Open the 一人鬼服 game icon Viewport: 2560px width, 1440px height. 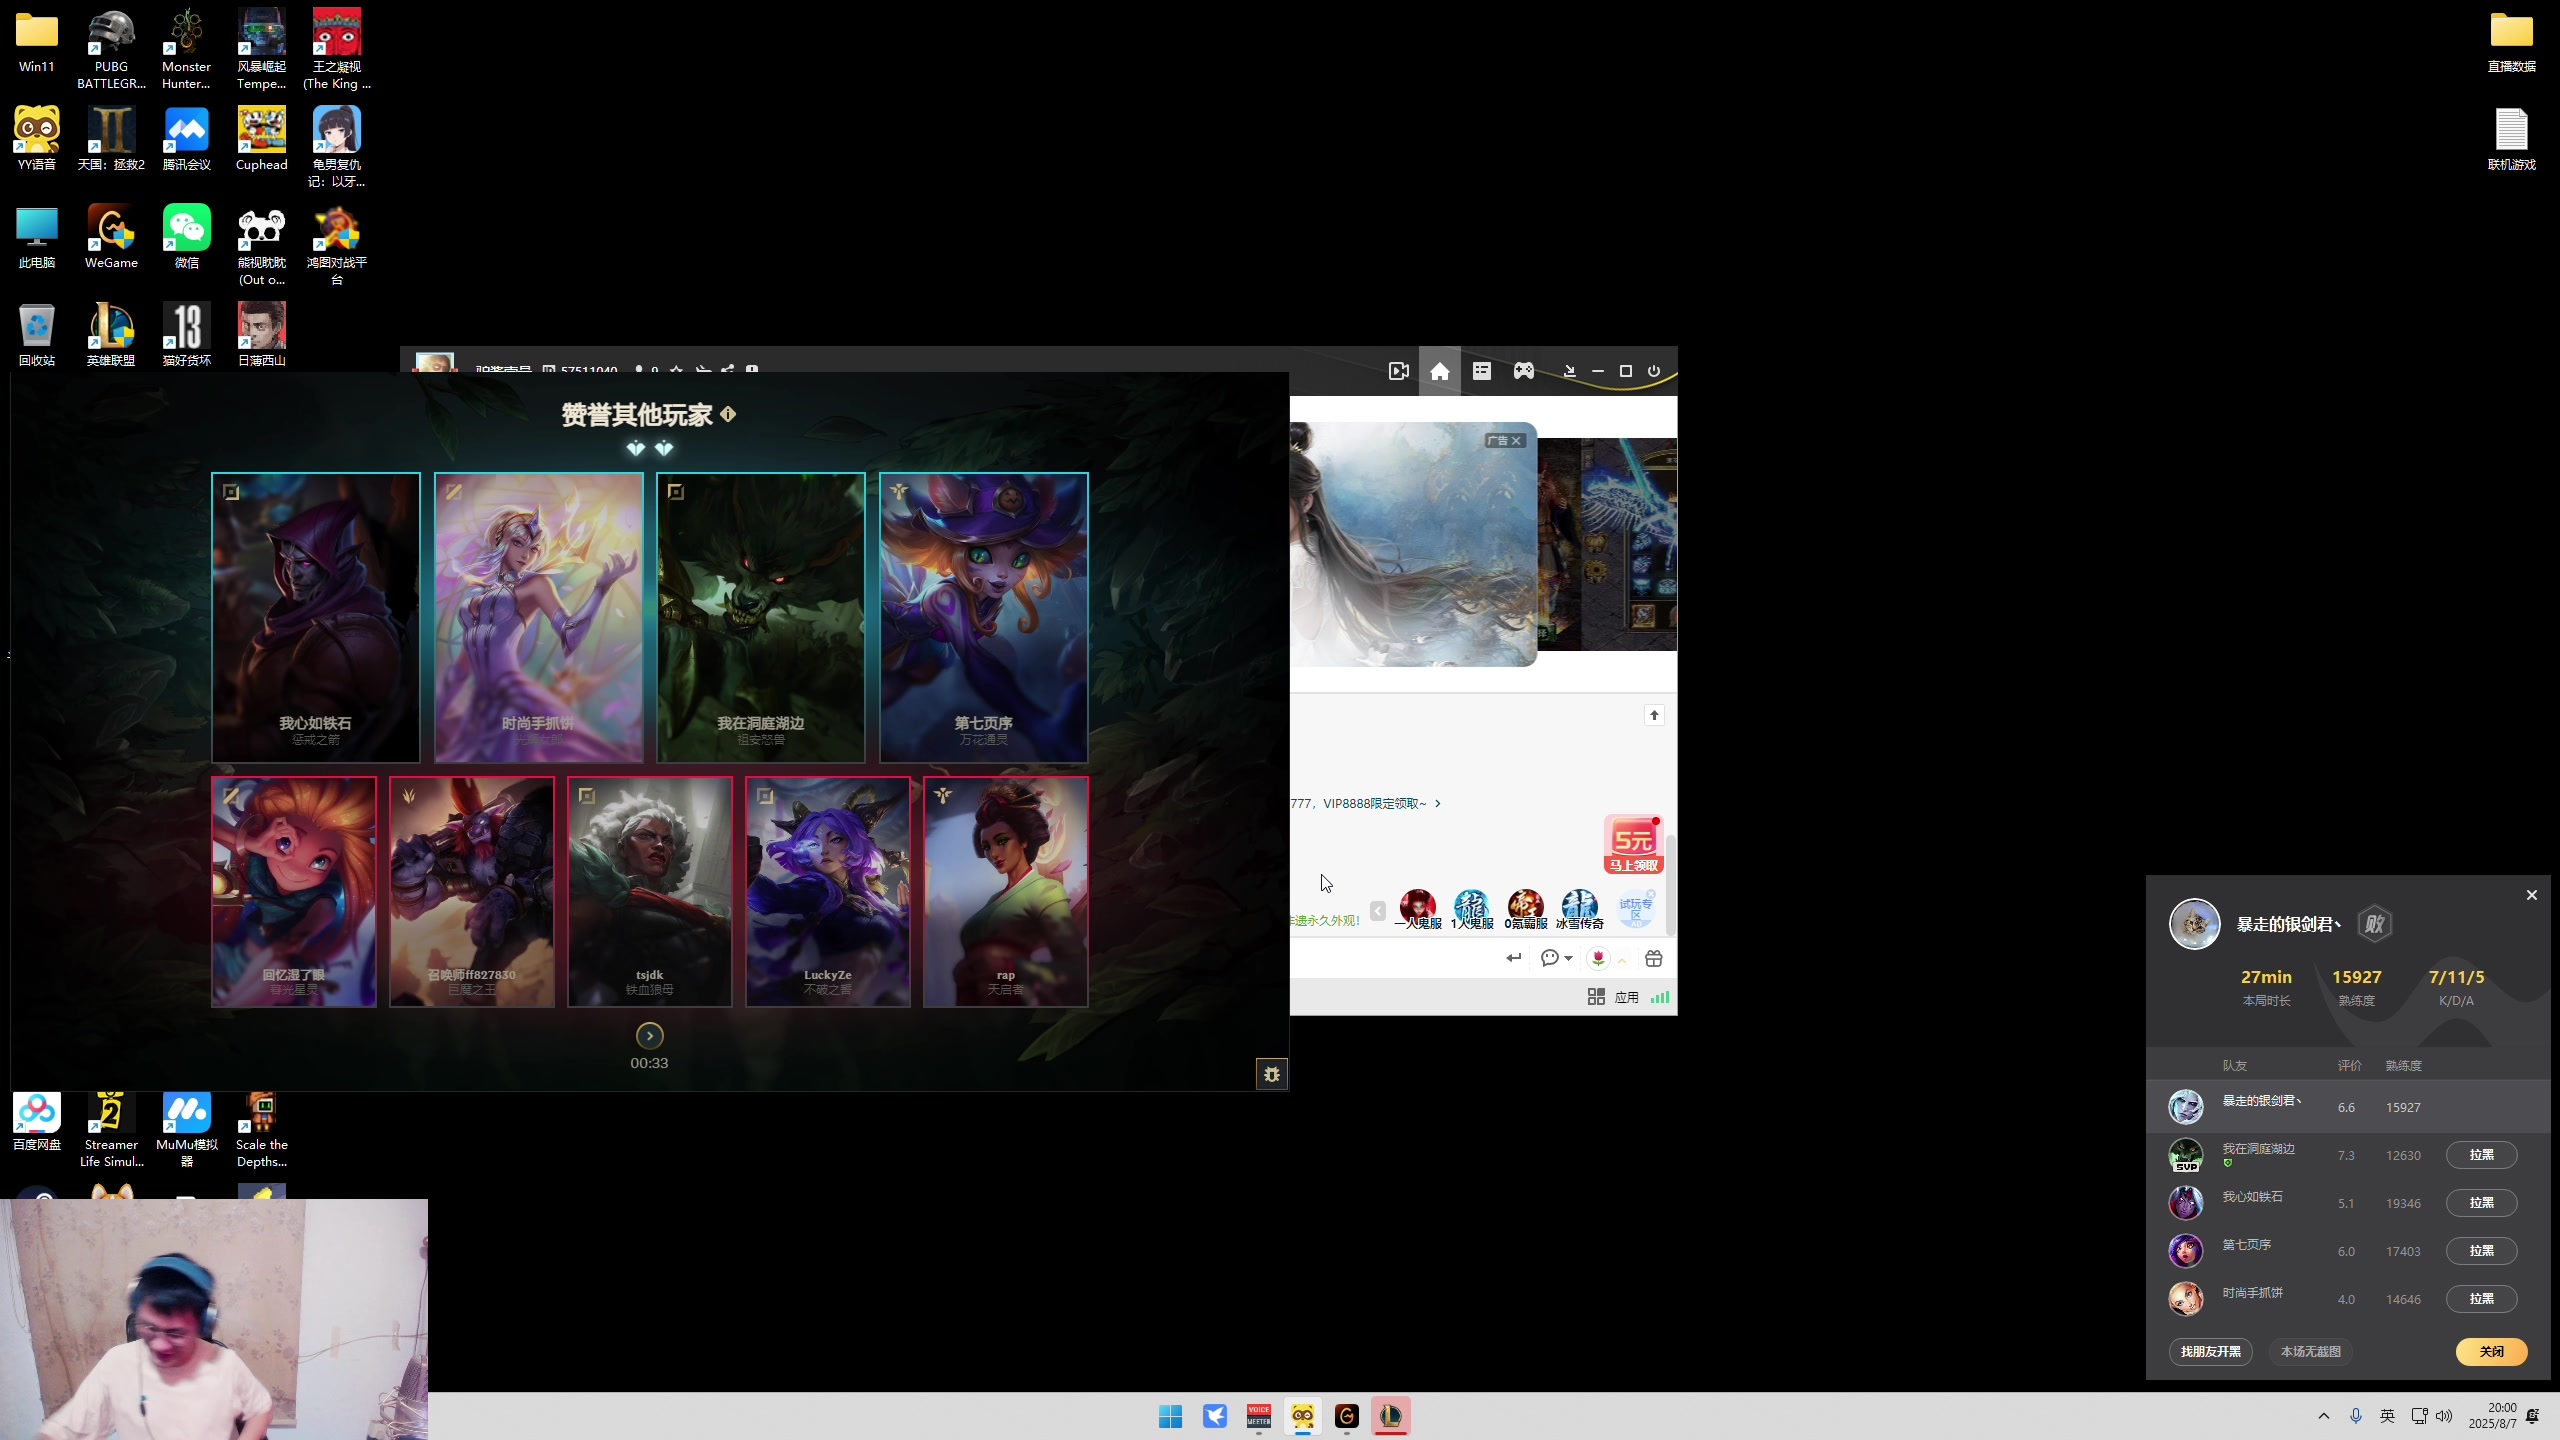click(x=1418, y=909)
